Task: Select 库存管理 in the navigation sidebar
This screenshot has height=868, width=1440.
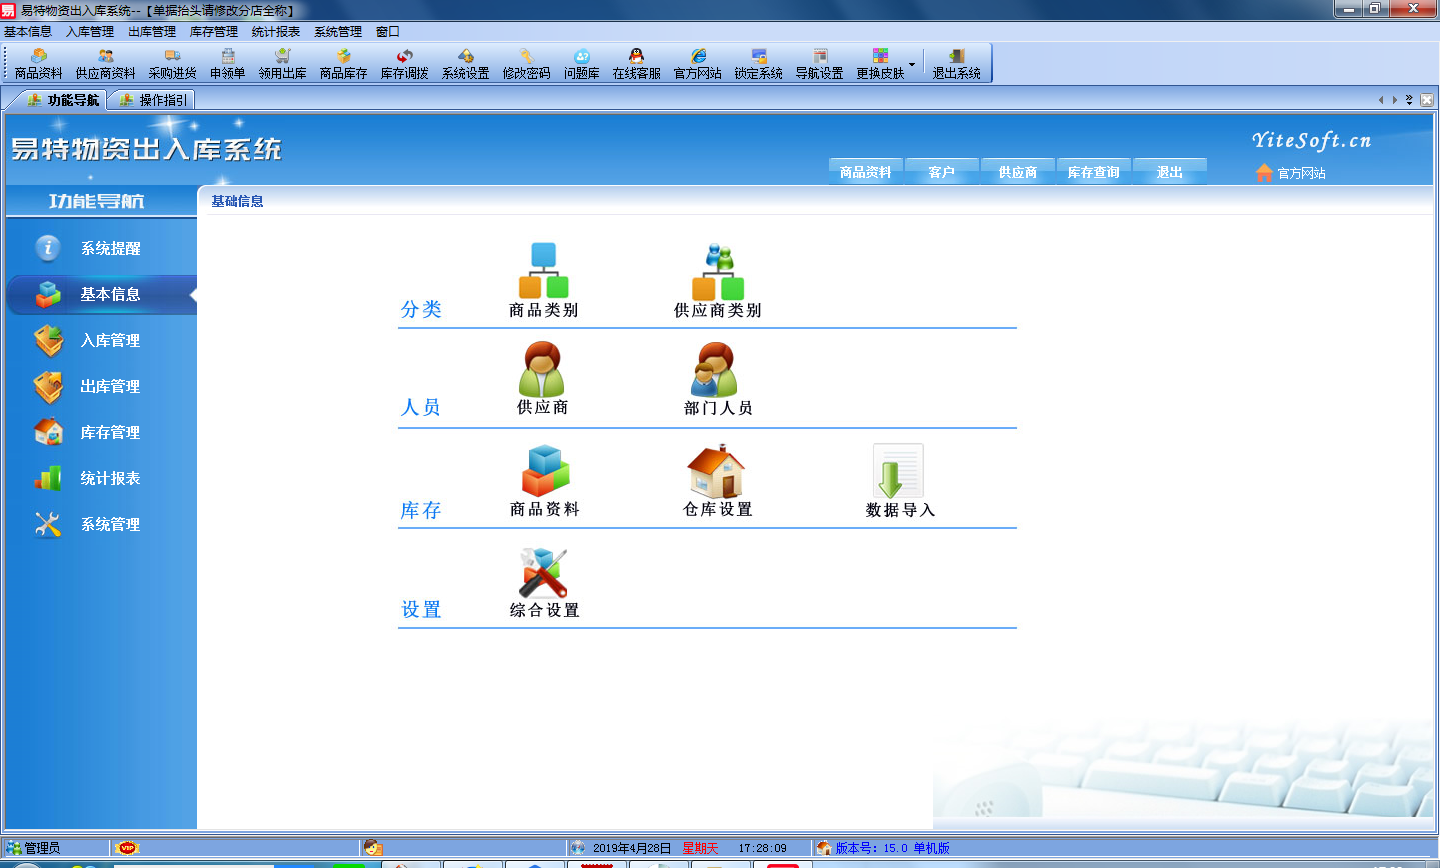Action: 101,432
